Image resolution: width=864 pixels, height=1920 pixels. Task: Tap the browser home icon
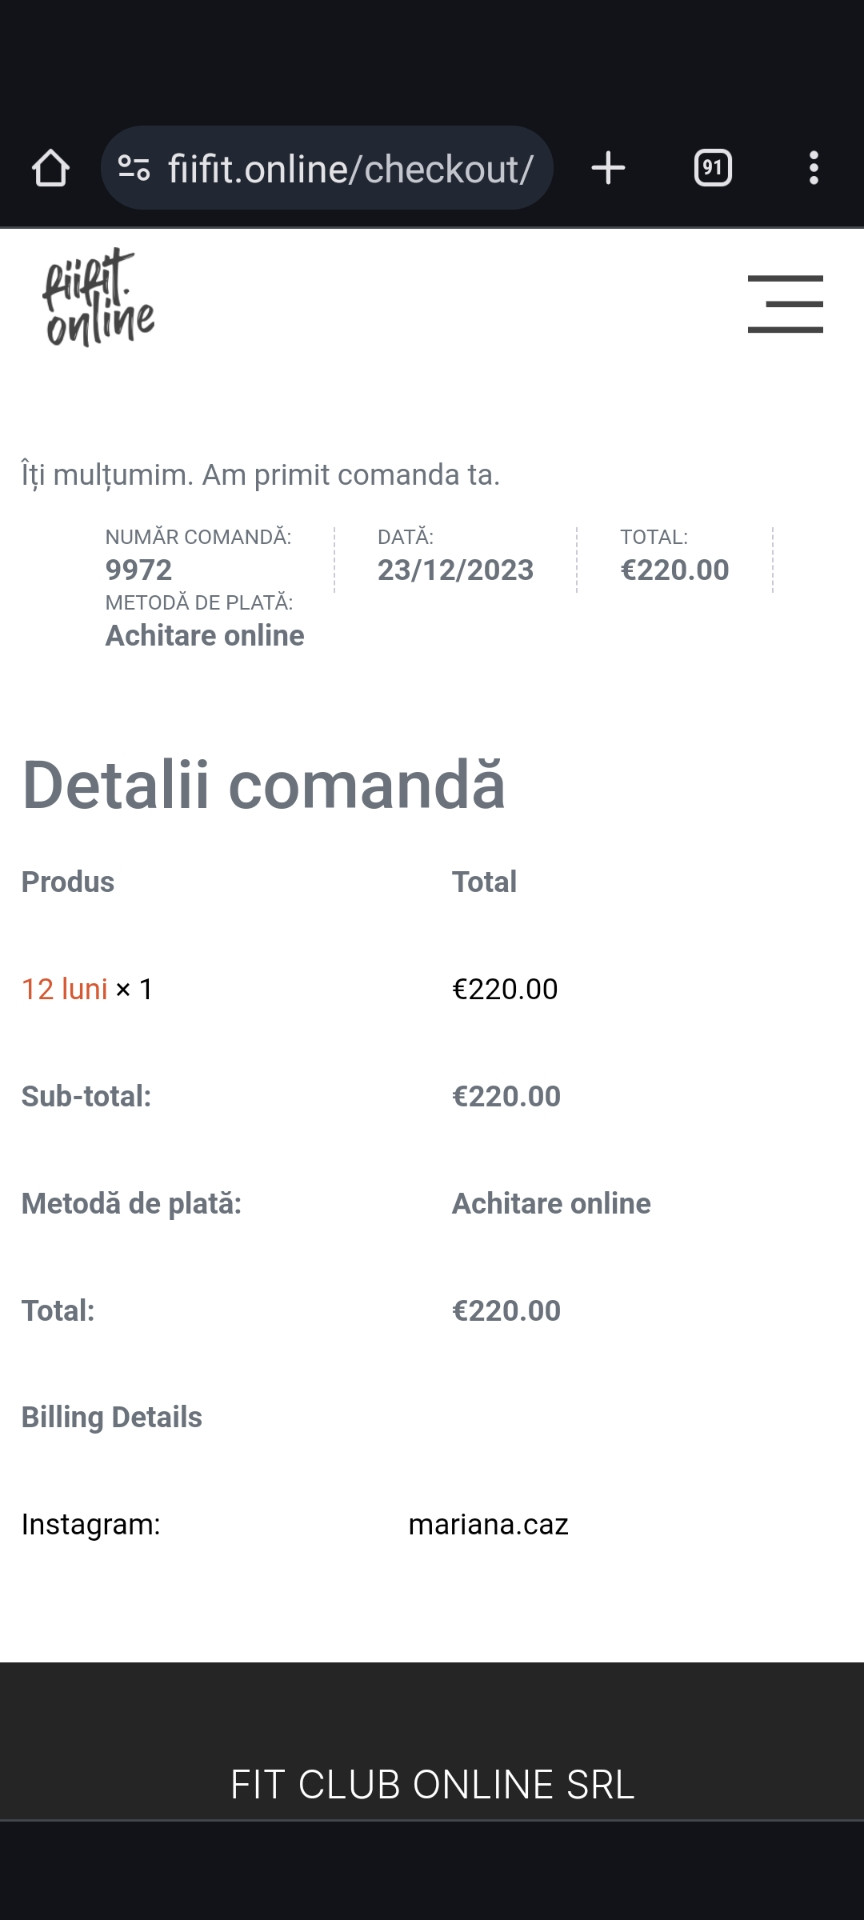pos(51,168)
